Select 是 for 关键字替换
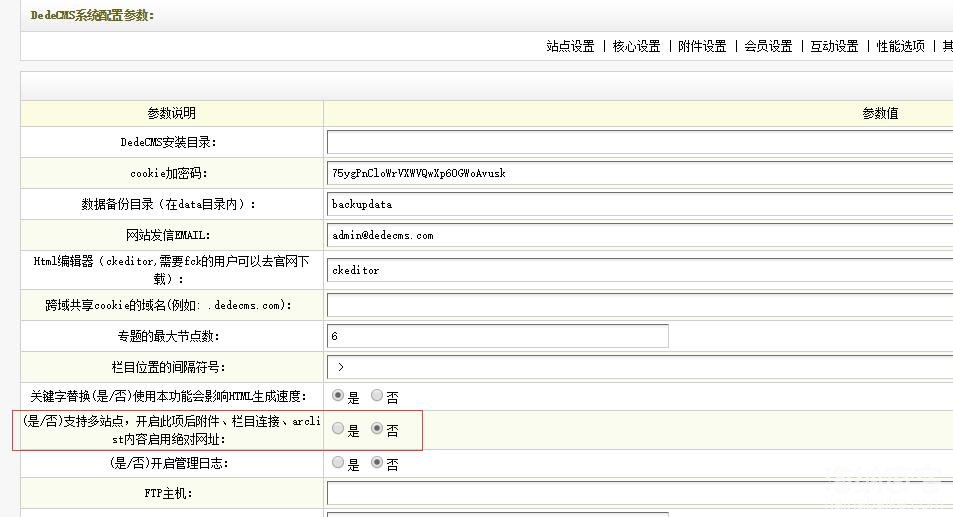 pos(338,395)
